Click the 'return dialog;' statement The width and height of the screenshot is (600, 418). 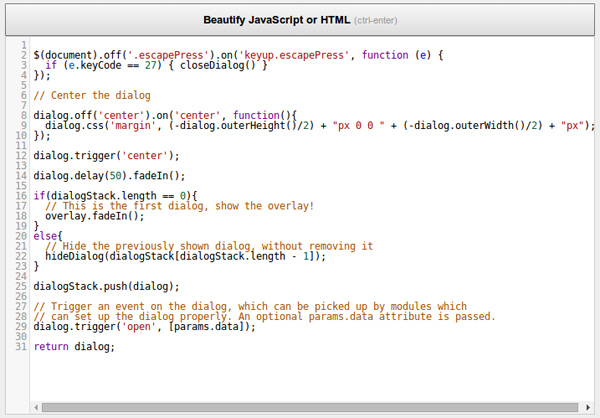tap(74, 346)
